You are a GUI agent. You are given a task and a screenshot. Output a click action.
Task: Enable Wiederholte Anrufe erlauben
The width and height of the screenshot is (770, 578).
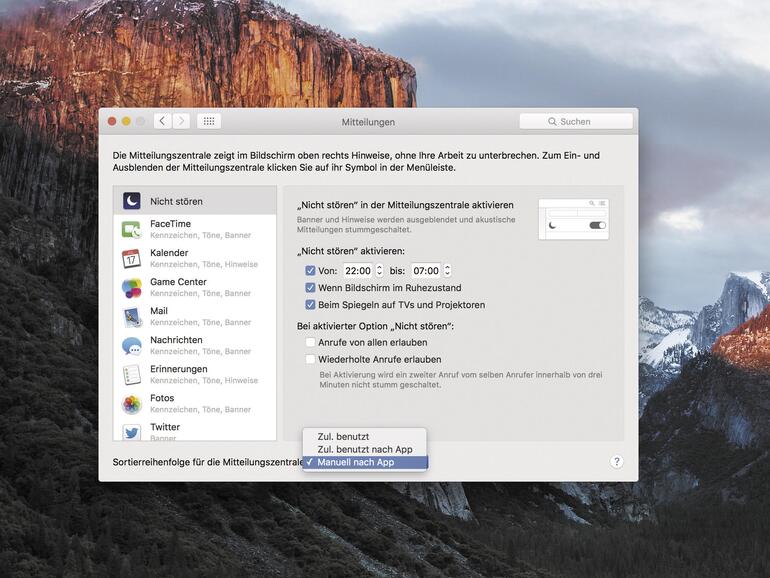pyautogui.click(x=310, y=359)
